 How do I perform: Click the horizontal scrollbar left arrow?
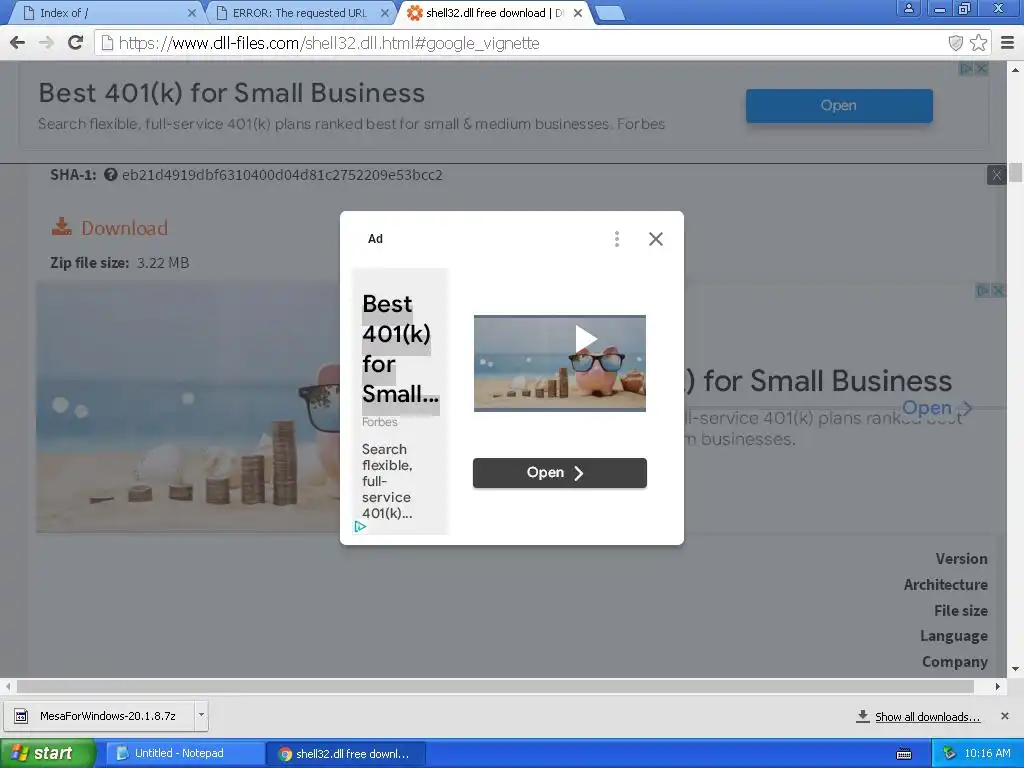pyautogui.click(x=8, y=686)
